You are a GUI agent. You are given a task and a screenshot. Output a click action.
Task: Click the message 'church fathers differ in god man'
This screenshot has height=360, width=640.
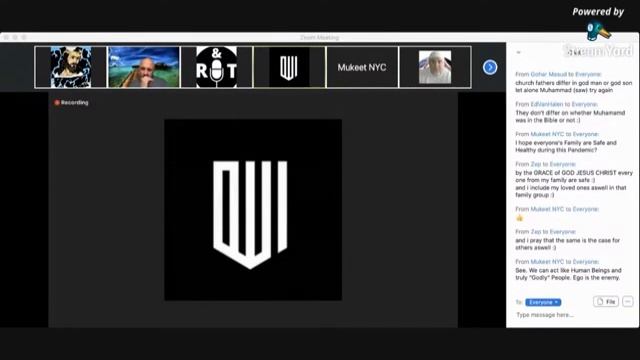click(x=573, y=87)
